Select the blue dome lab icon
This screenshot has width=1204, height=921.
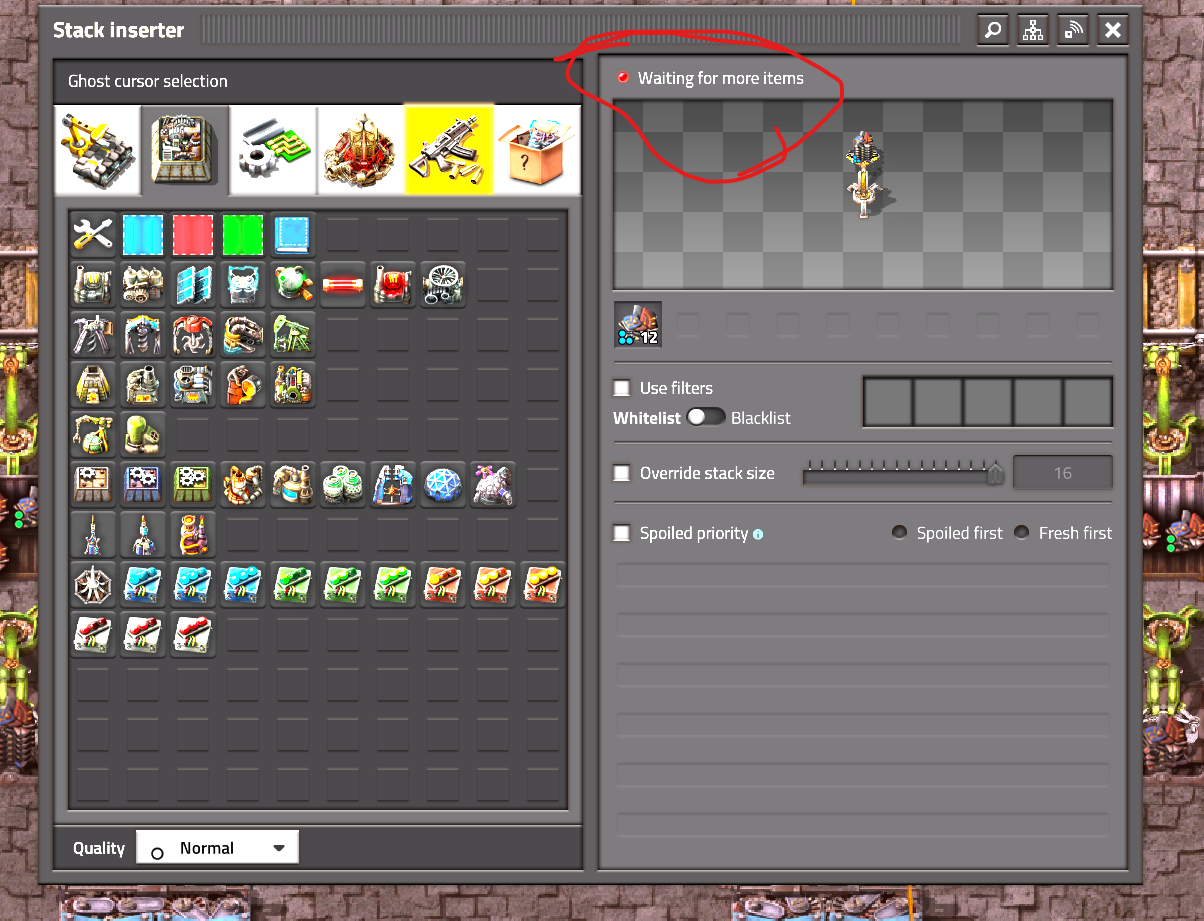(445, 485)
